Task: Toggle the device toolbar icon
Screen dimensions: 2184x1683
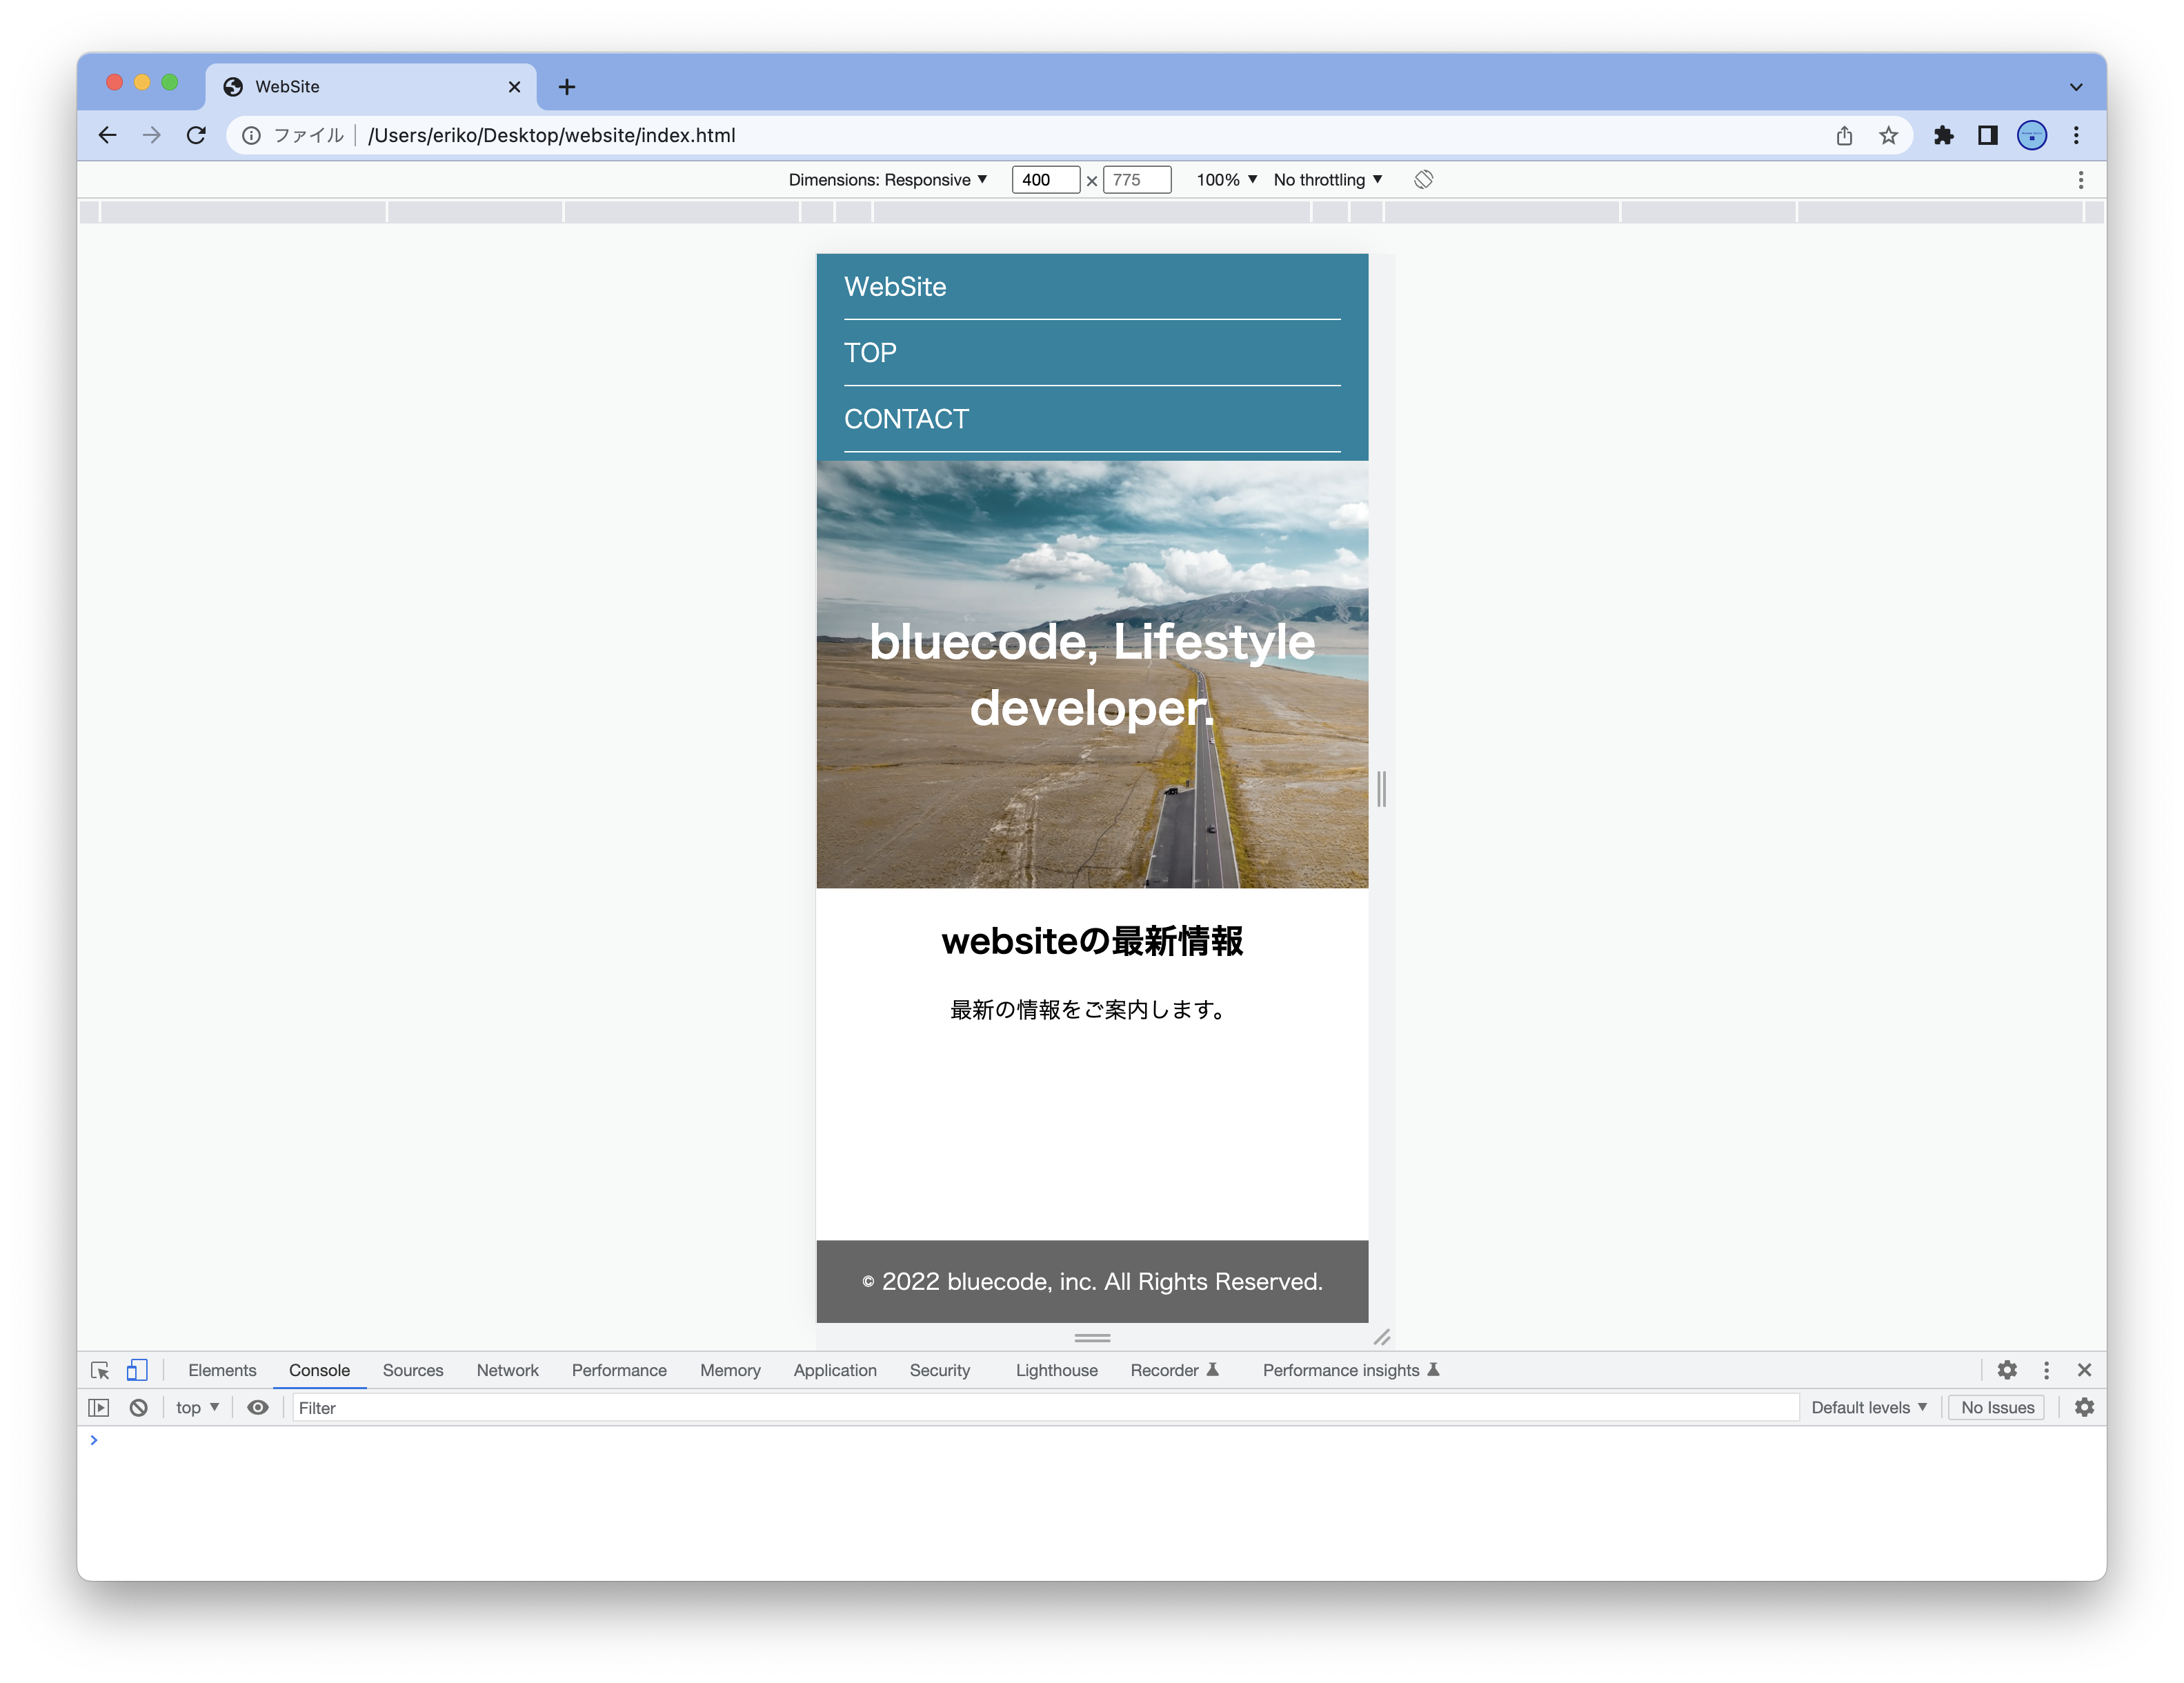Action: click(137, 1370)
